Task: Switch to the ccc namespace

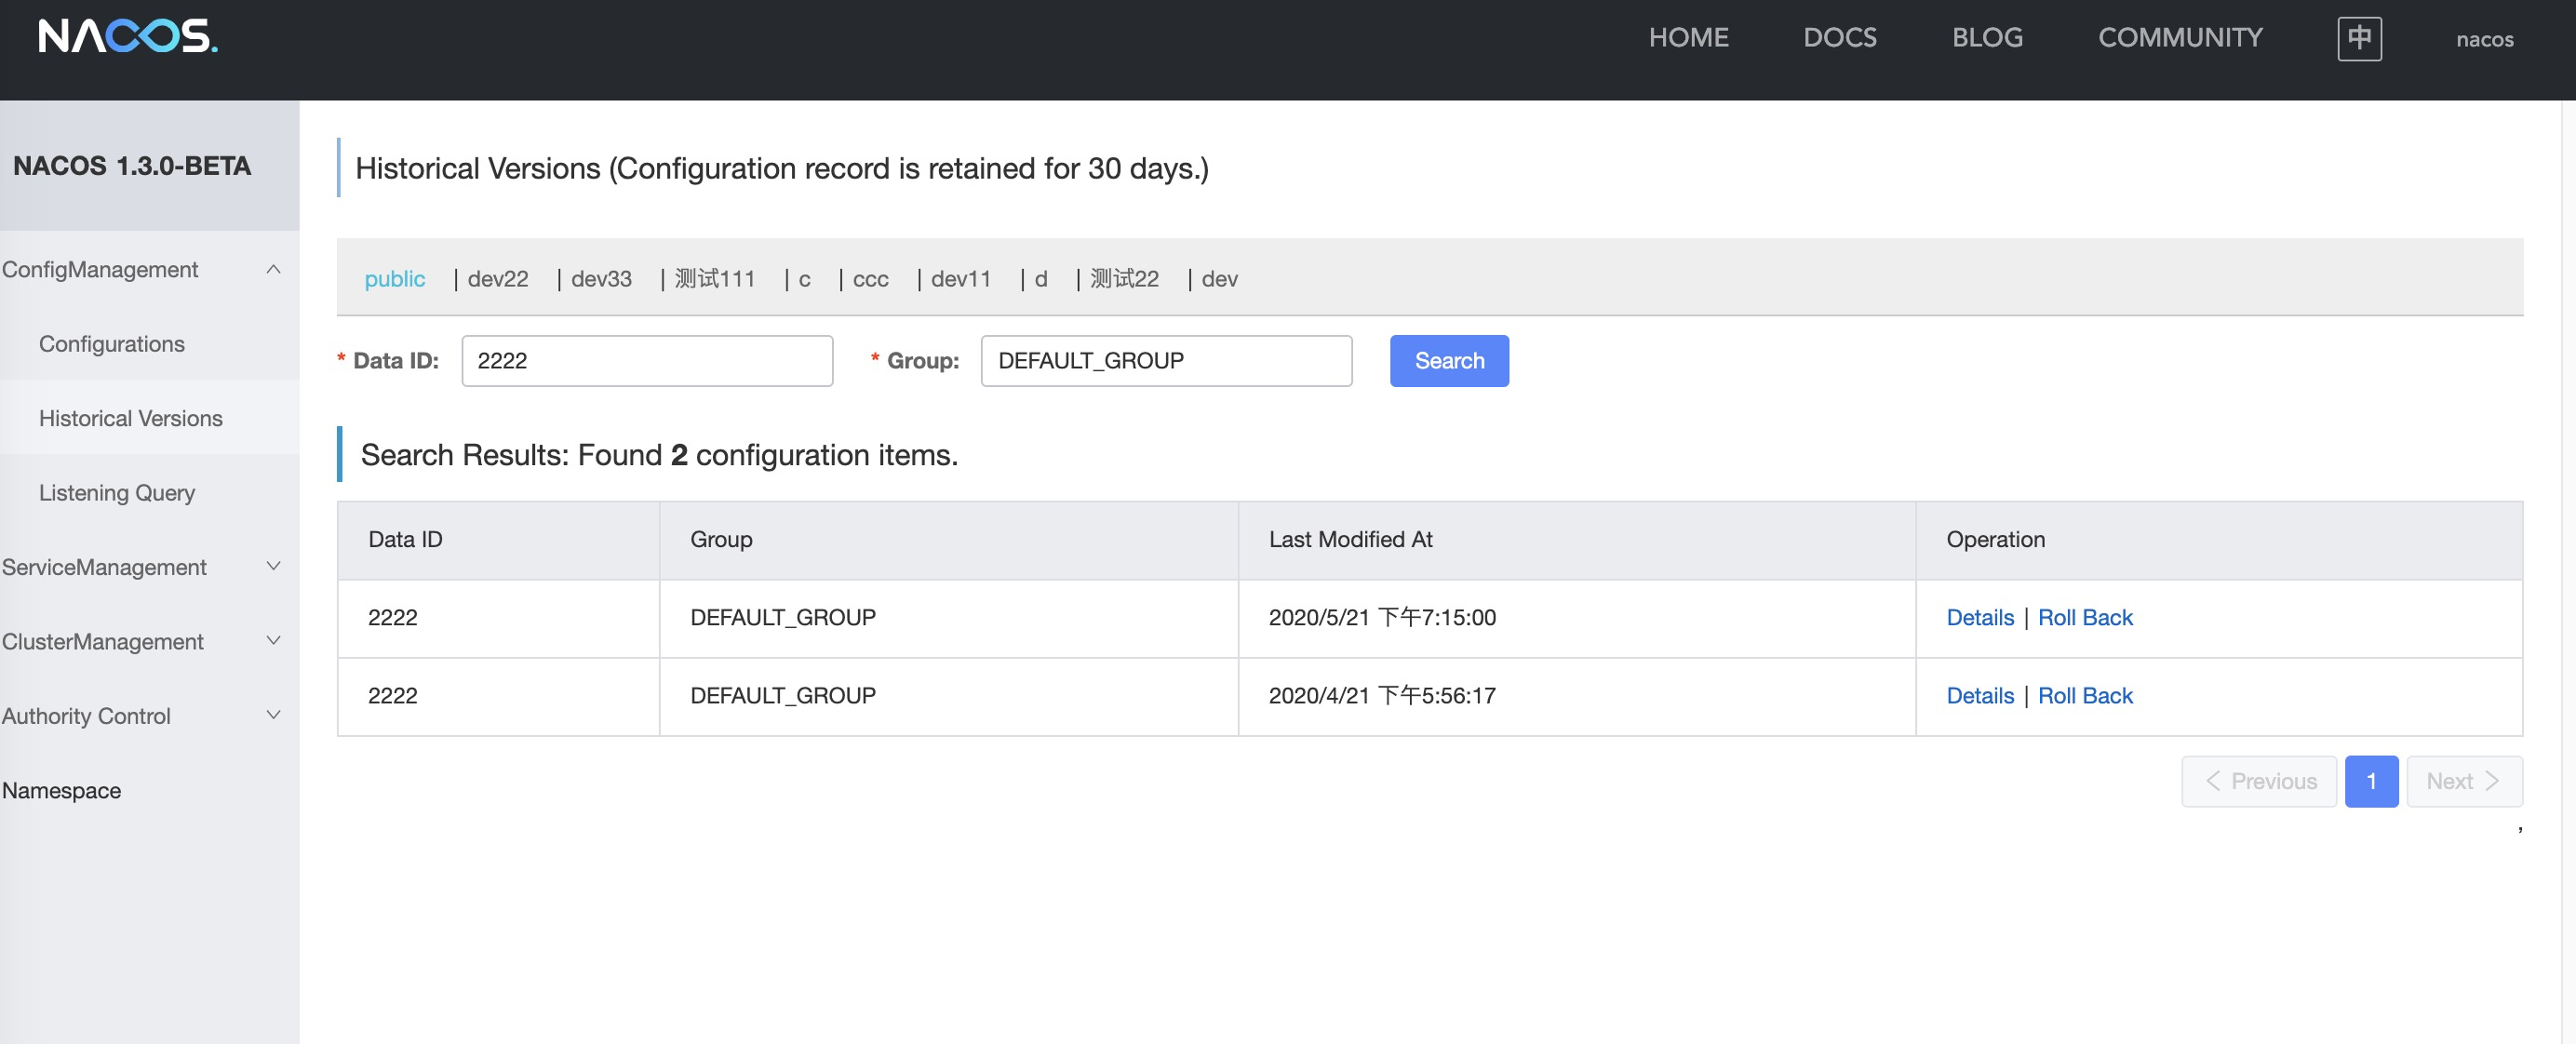Action: click(x=870, y=279)
